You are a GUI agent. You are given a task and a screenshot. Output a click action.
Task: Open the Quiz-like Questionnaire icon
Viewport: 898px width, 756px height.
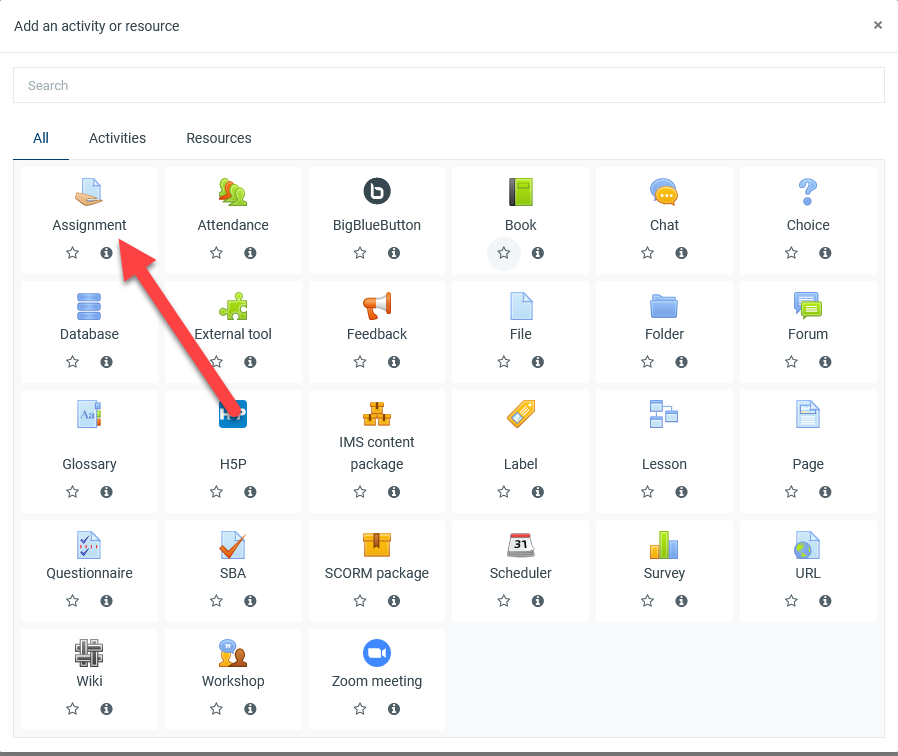click(x=89, y=545)
